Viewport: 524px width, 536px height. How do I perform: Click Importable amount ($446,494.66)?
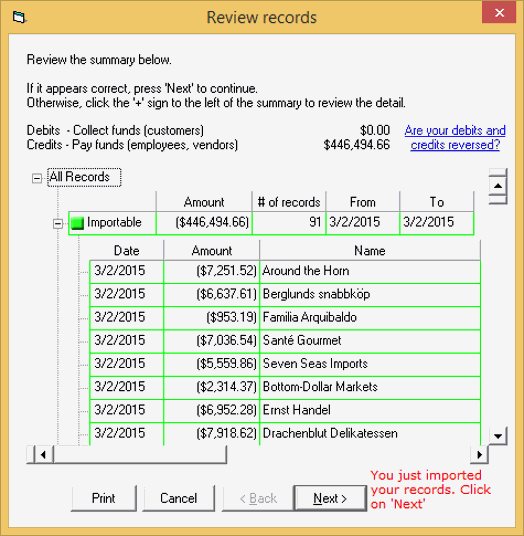(204, 223)
